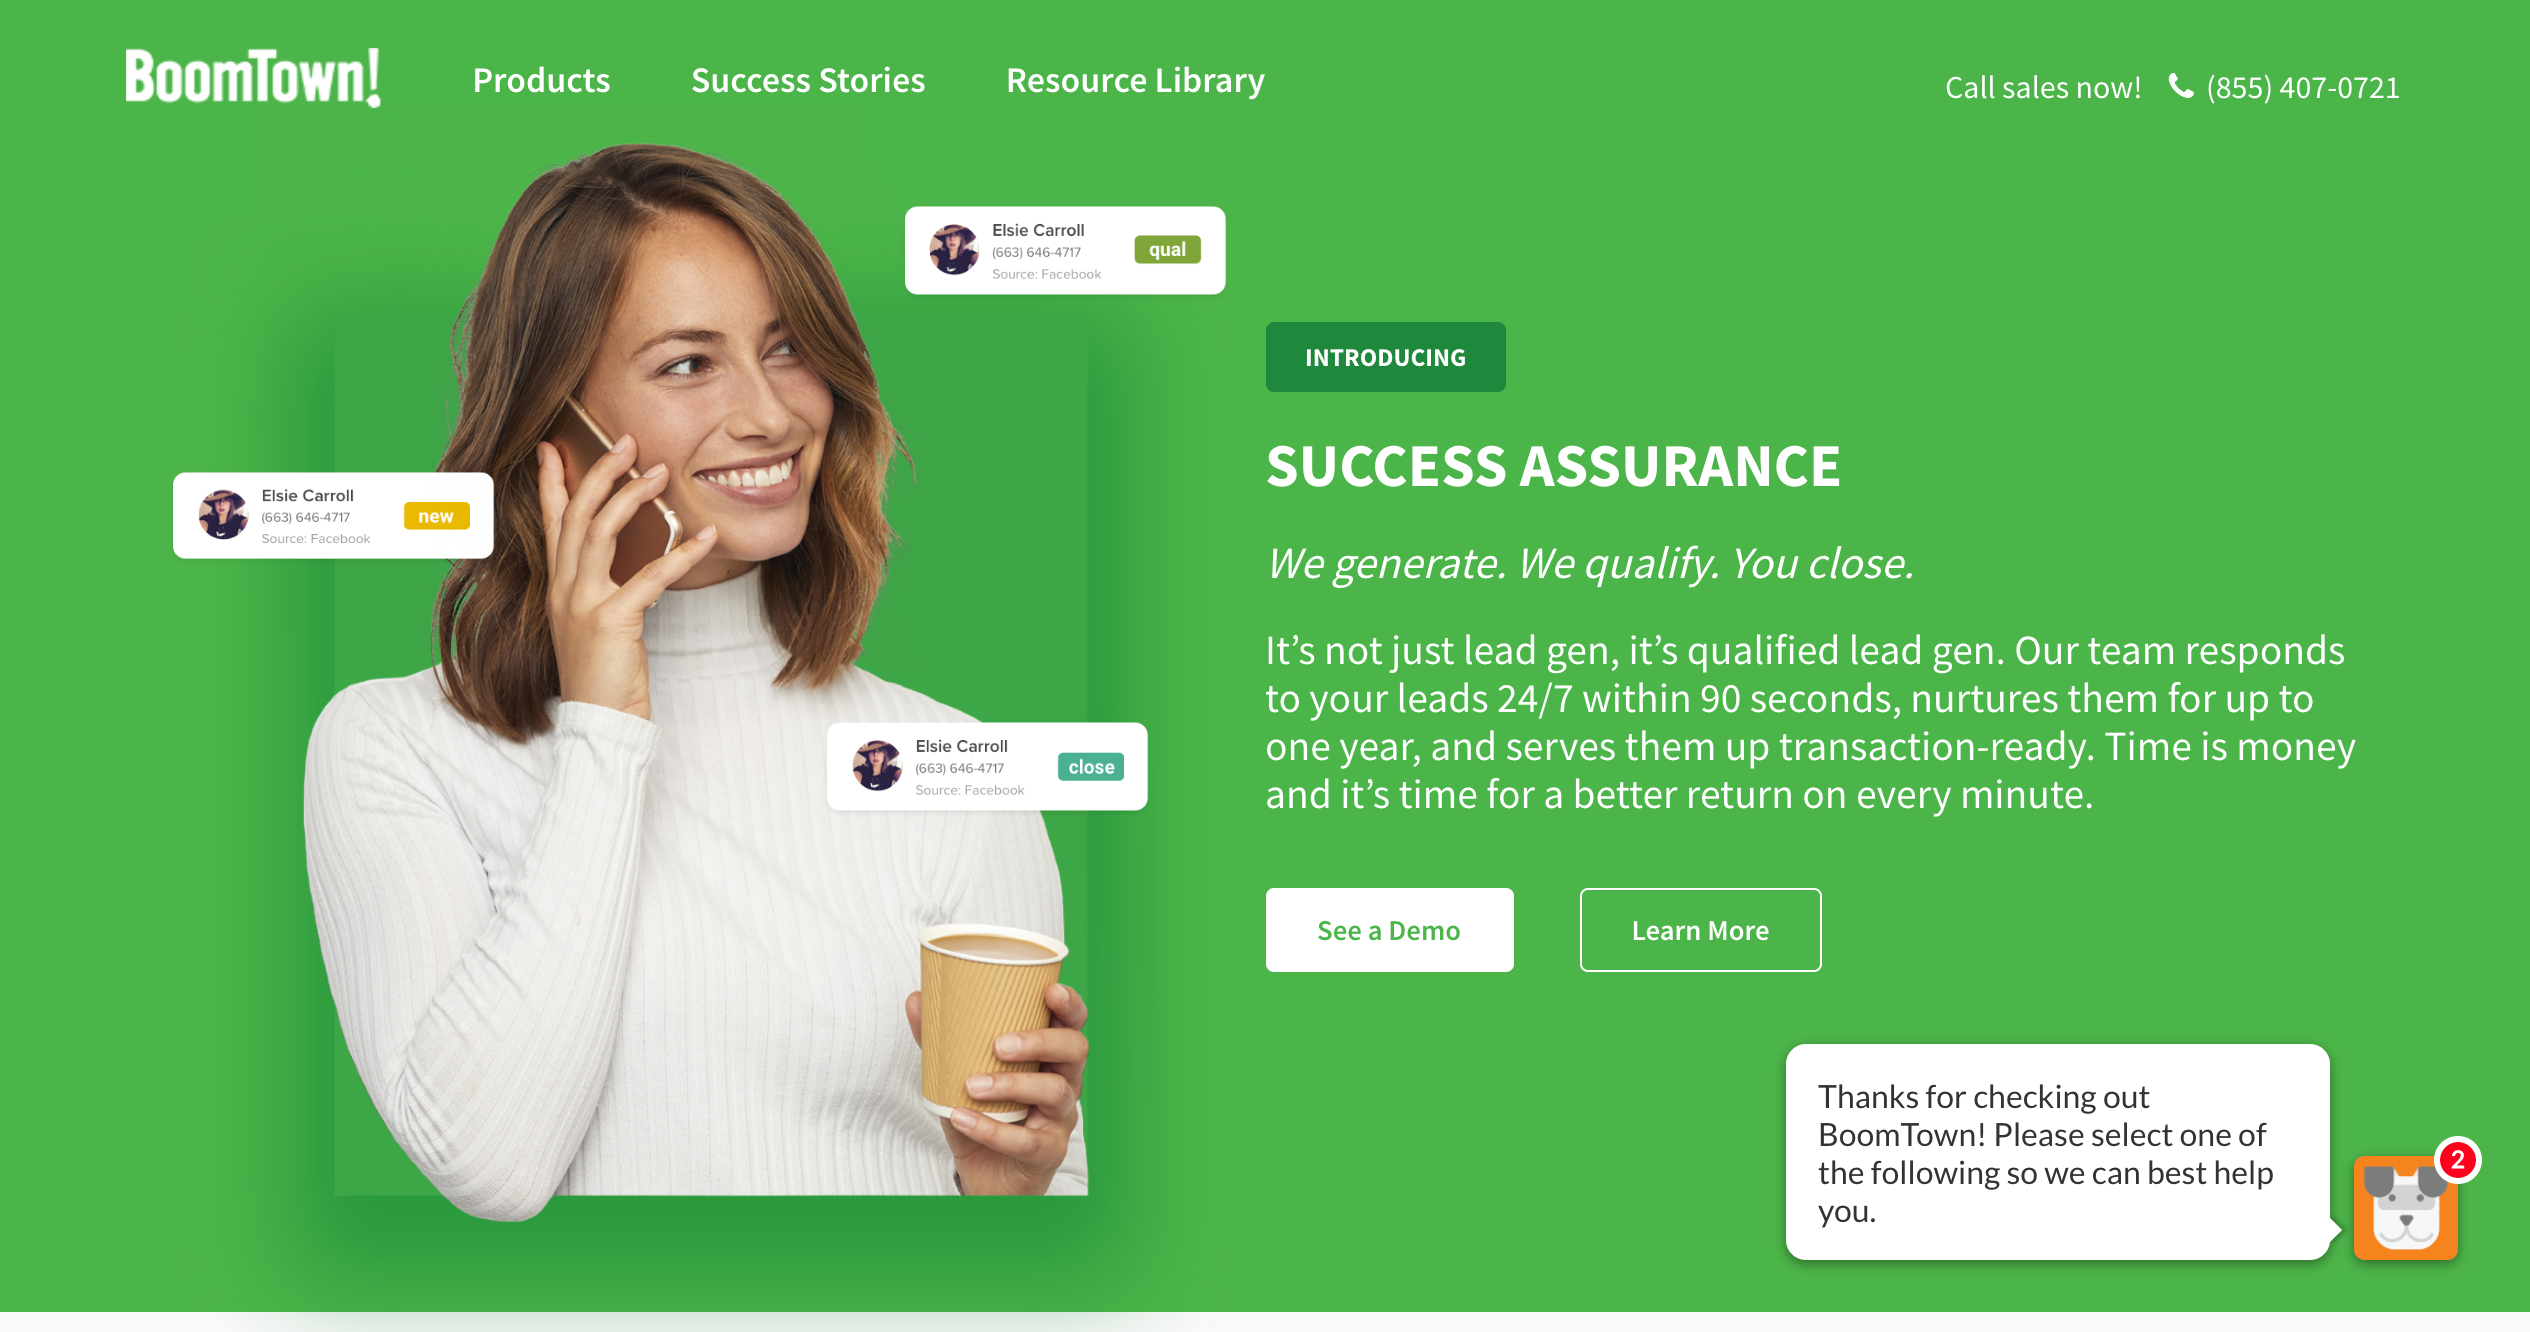Open the Thanks for checking out chat bubble
The width and height of the screenshot is (2530, 1332).
click(x=2057, y=1152)
